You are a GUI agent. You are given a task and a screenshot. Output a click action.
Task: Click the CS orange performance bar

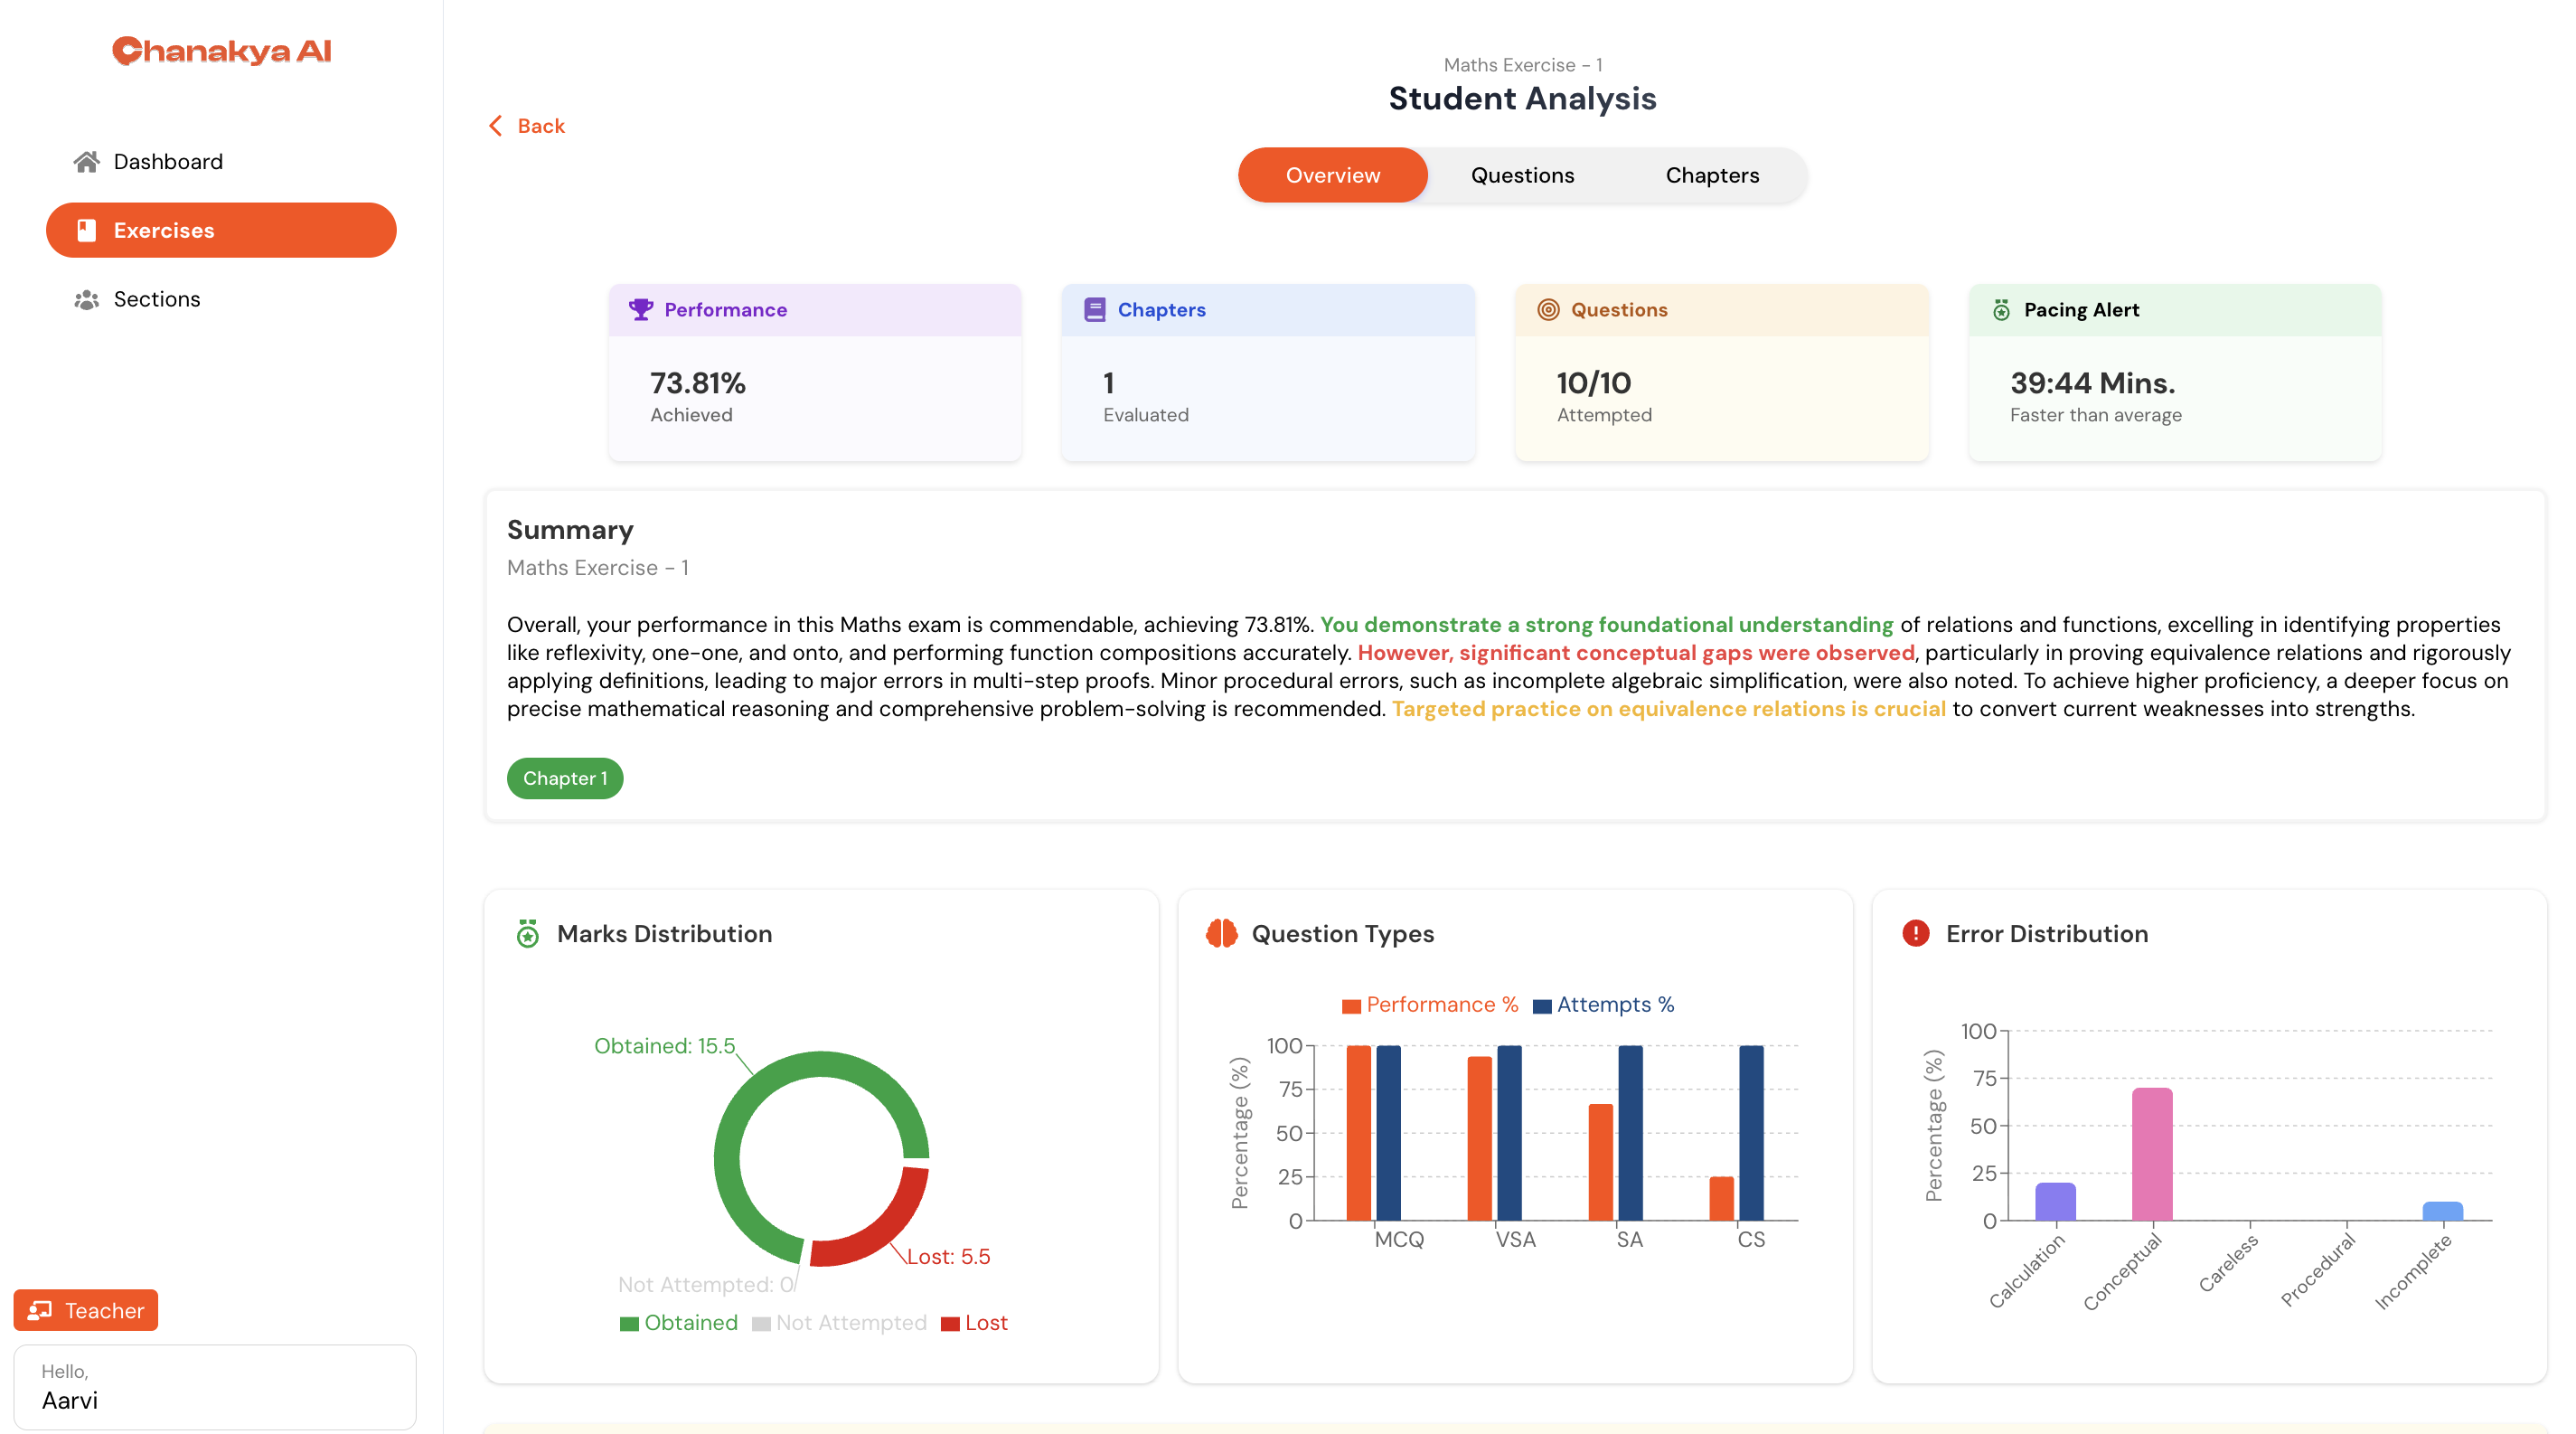pos(1722,1199)
